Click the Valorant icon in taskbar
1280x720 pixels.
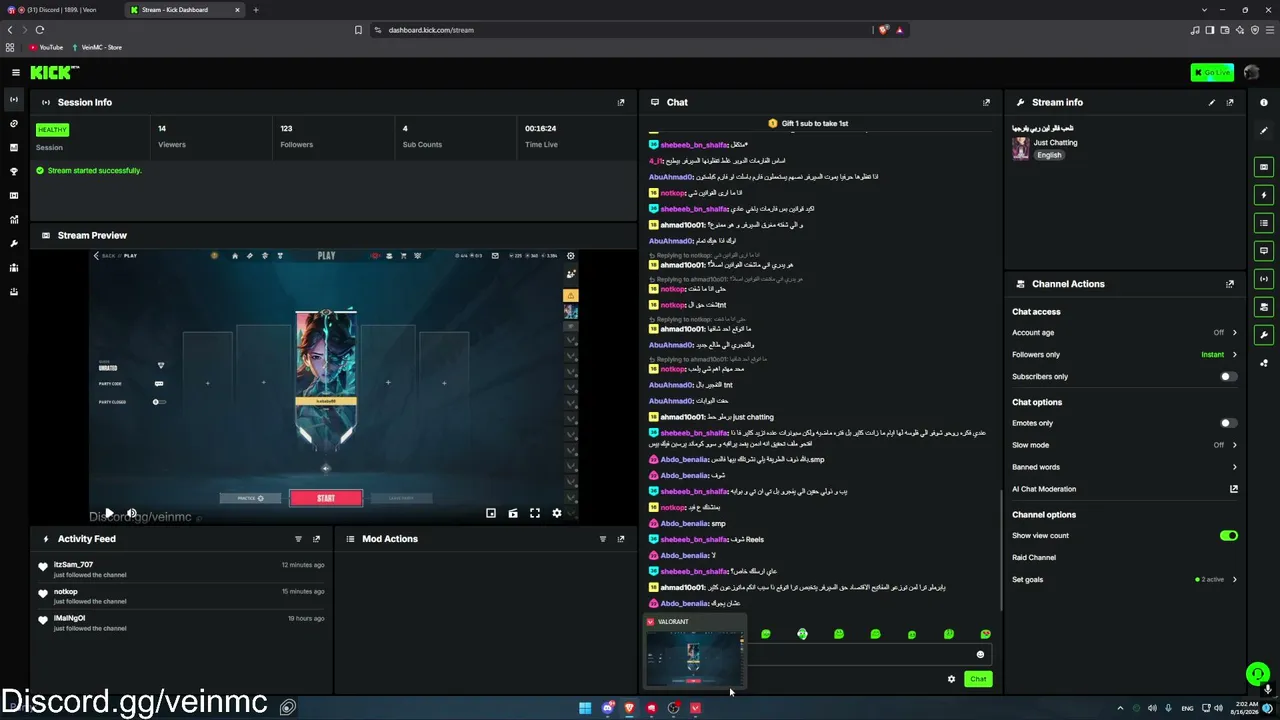pos(696,708)
